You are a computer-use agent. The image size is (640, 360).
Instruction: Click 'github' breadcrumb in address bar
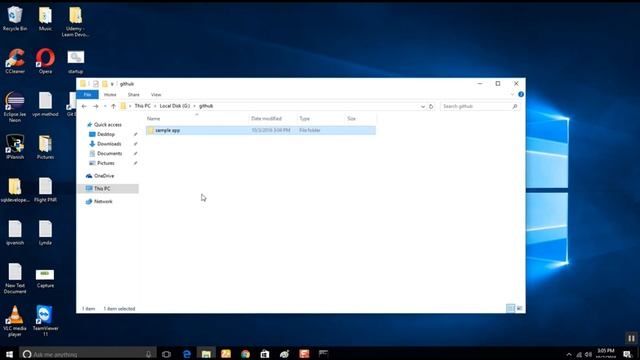[x=206, y=106]
